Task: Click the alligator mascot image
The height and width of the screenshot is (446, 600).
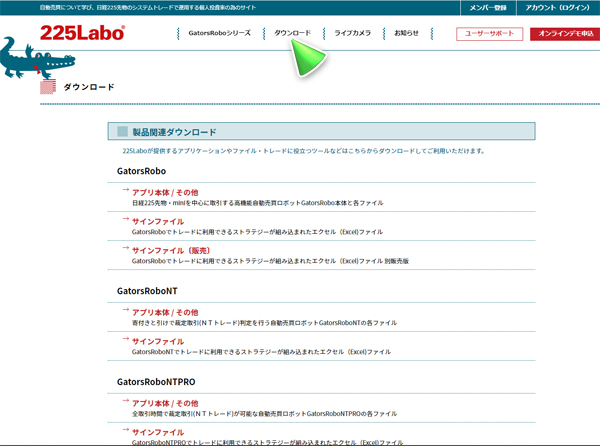Action: (37, 58)
